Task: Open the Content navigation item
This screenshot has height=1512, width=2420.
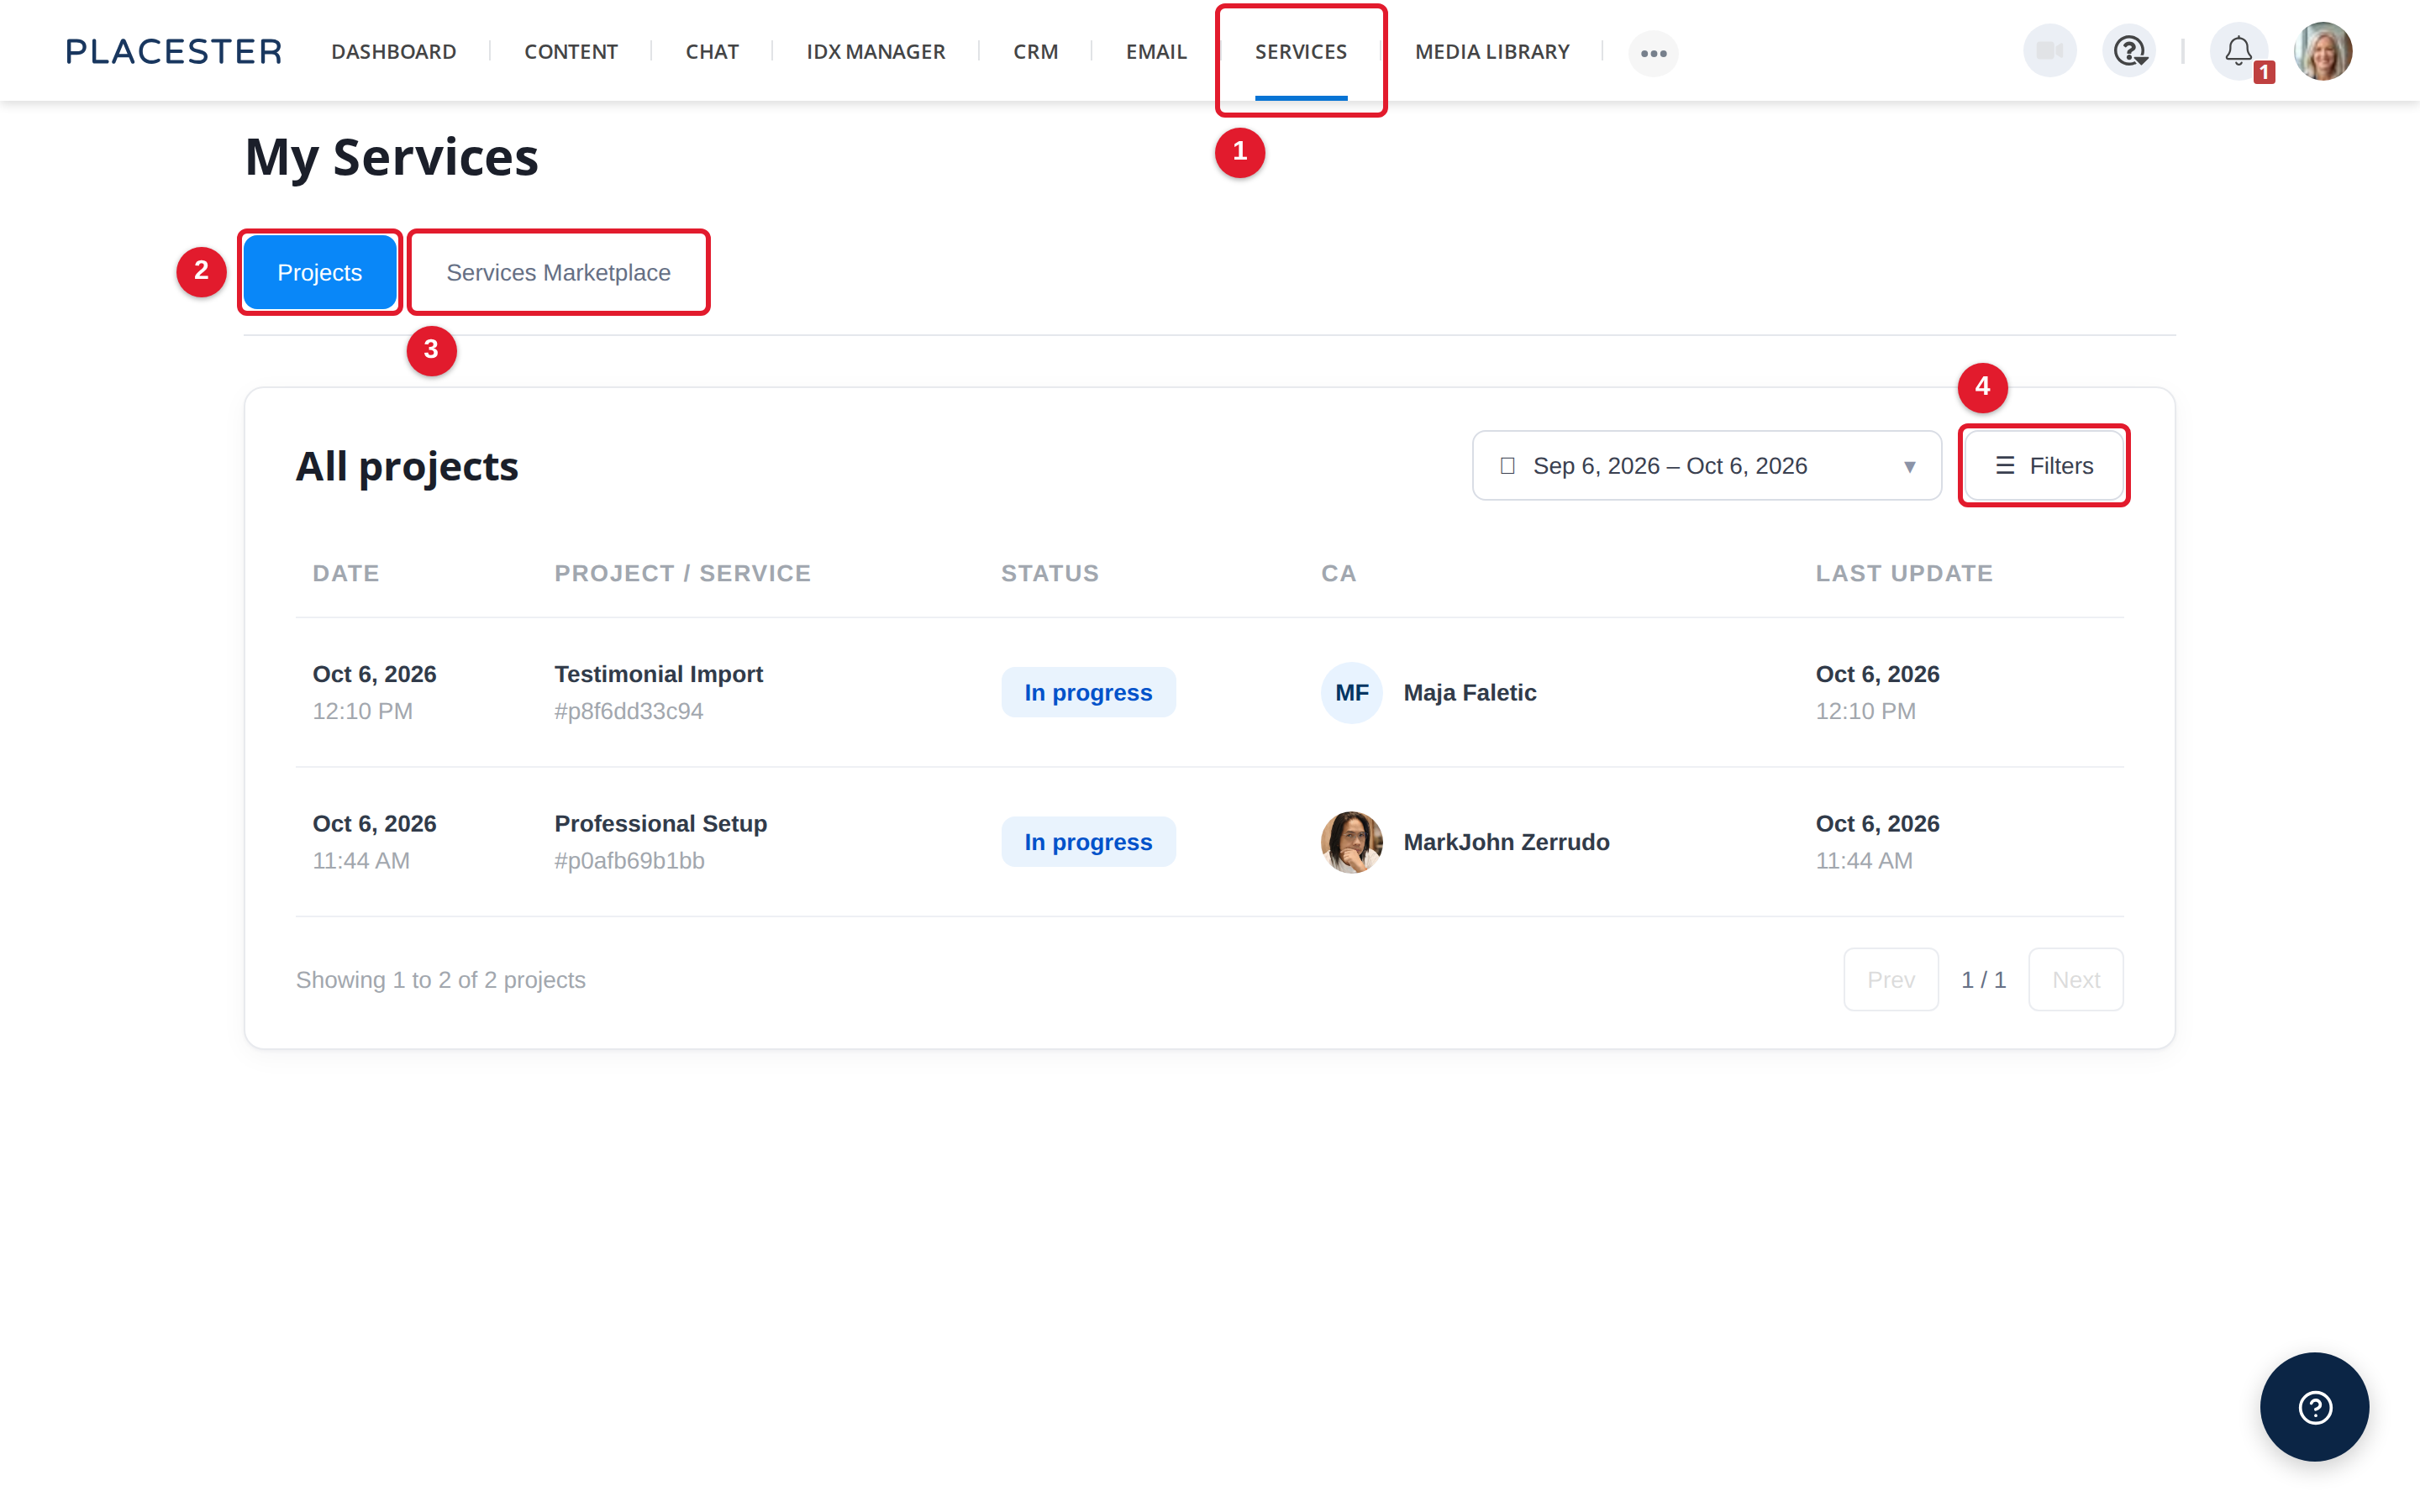Action: (571, 52)
